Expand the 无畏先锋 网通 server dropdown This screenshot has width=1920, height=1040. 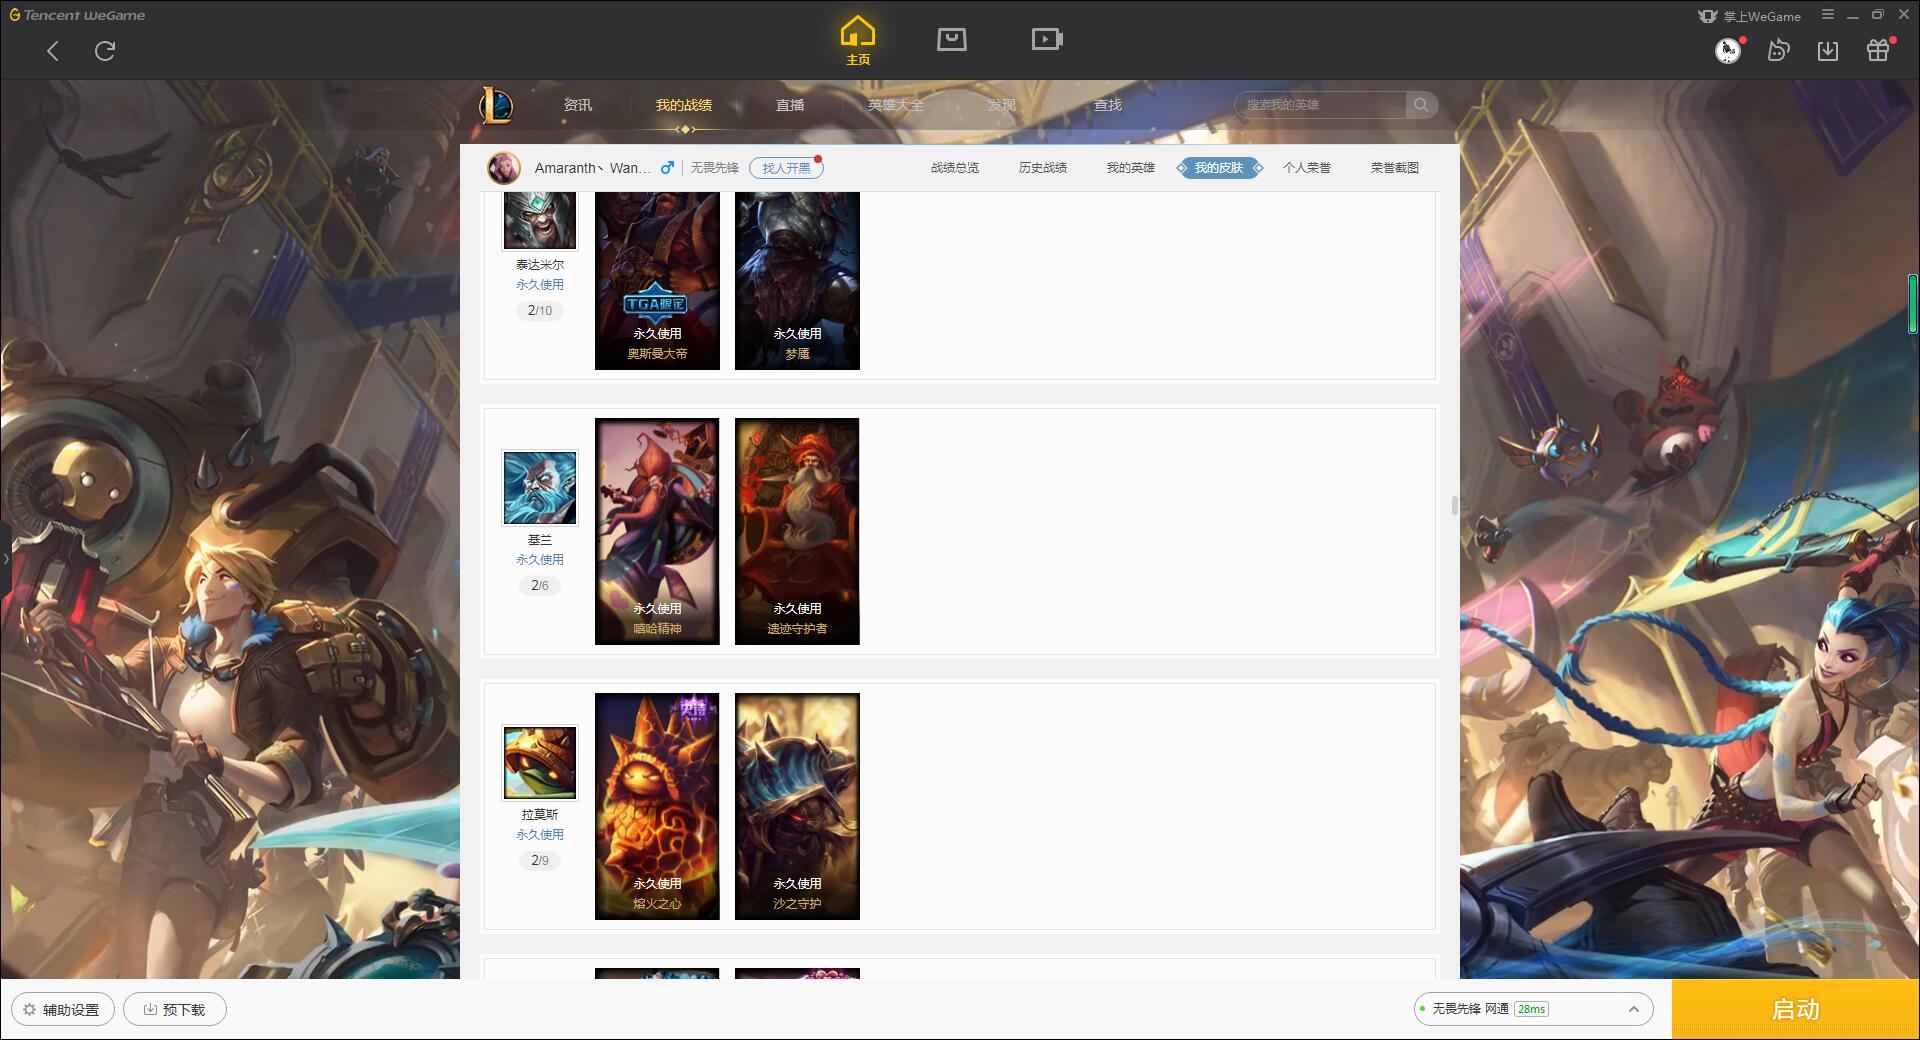tap(1533, 1010)
